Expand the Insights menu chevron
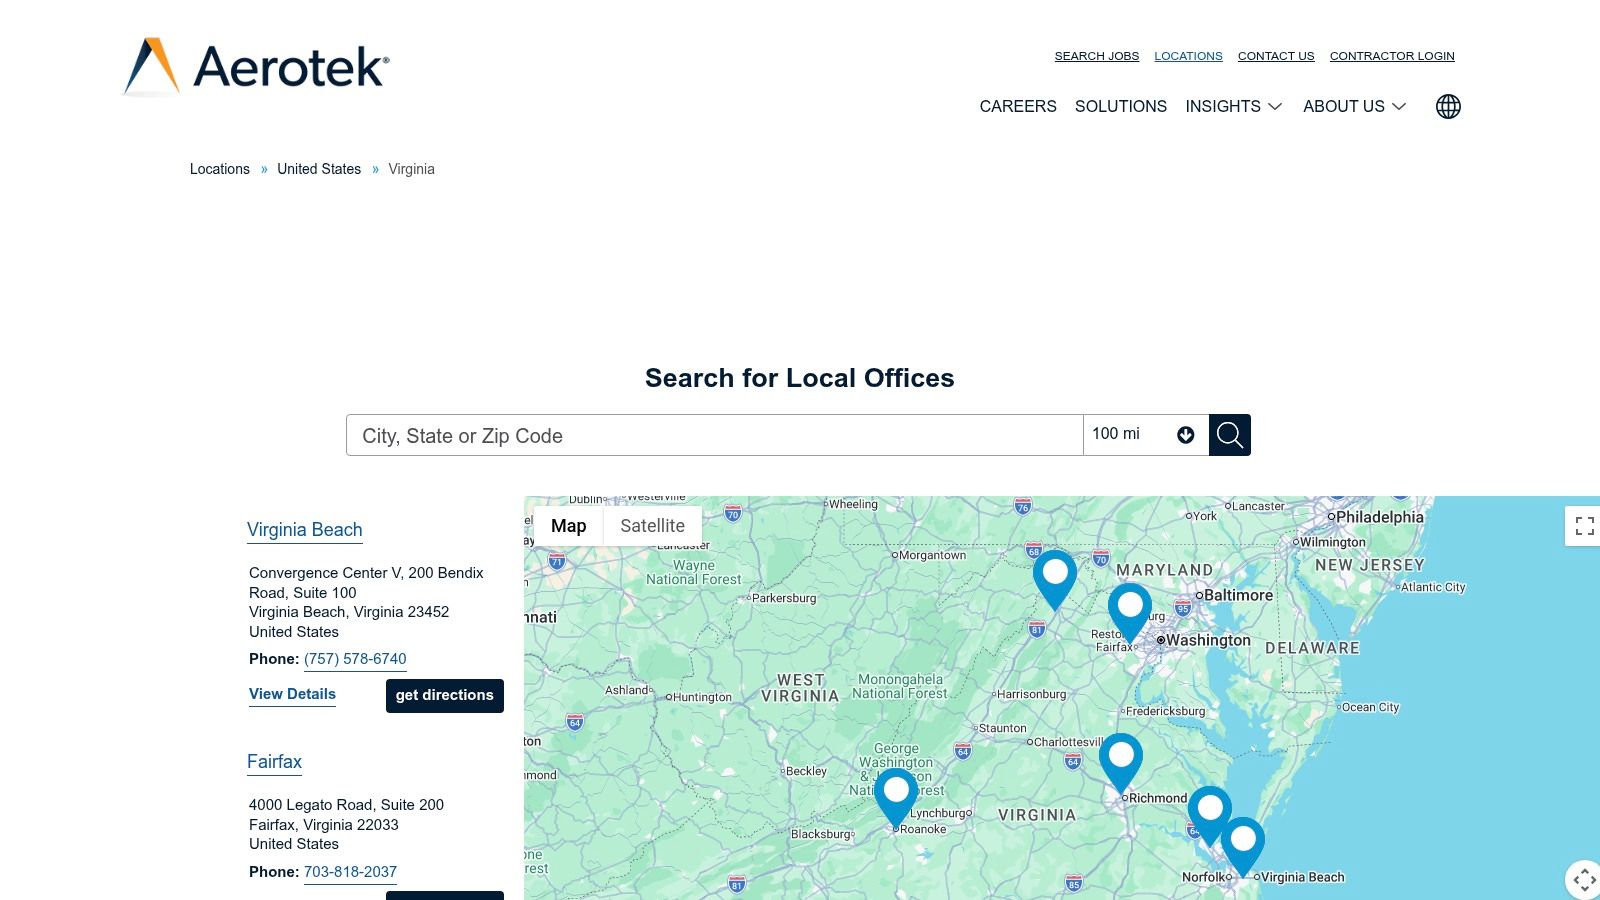 1275,107
